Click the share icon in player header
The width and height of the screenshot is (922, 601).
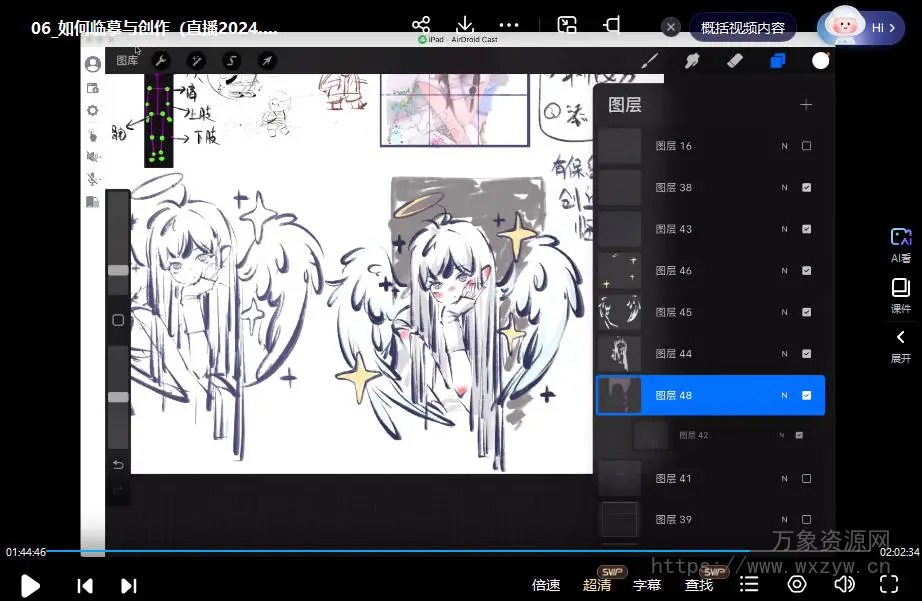pos(421,25)
